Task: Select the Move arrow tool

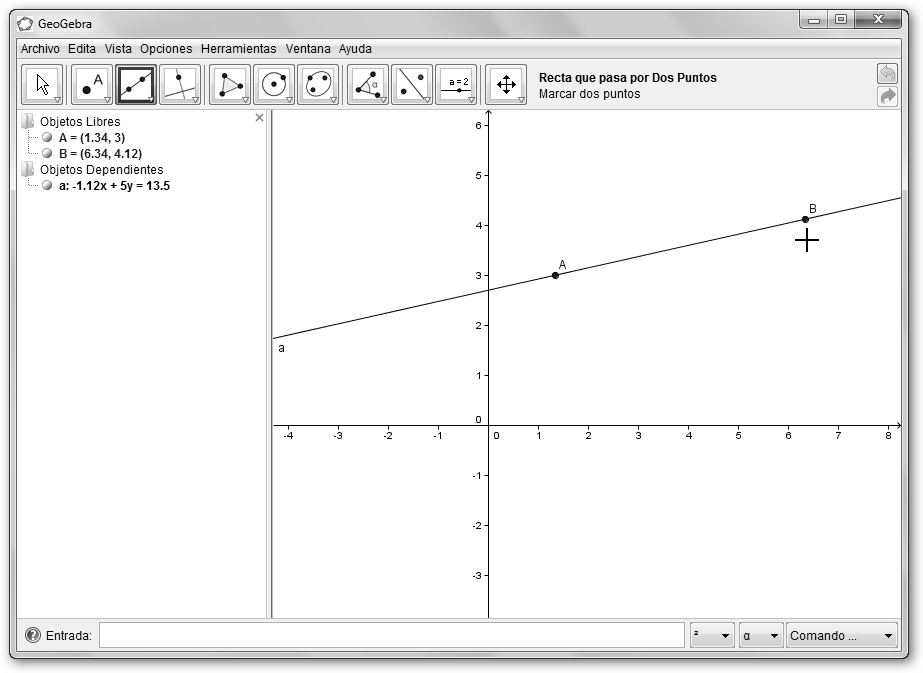Action: point(42,85)
